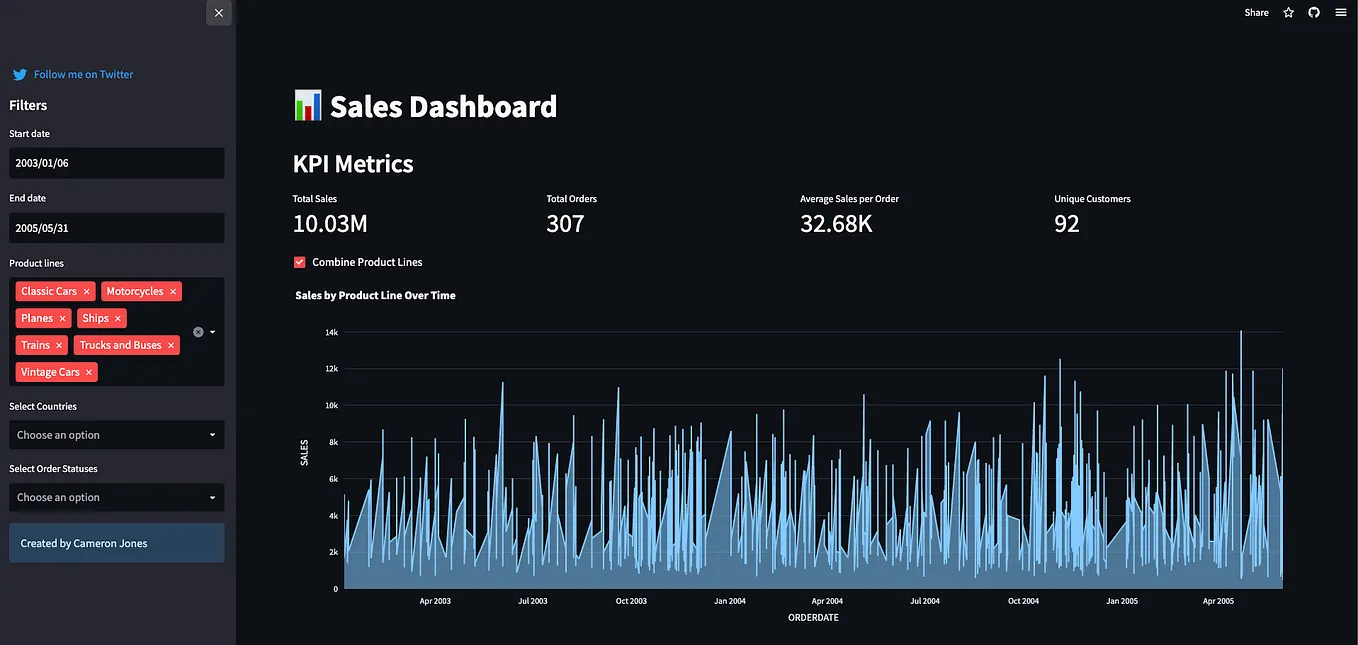This screenshot has height=645, width=1358.
Task: Click the star favorite icon at top right
Action: [x=1288, y=12]
